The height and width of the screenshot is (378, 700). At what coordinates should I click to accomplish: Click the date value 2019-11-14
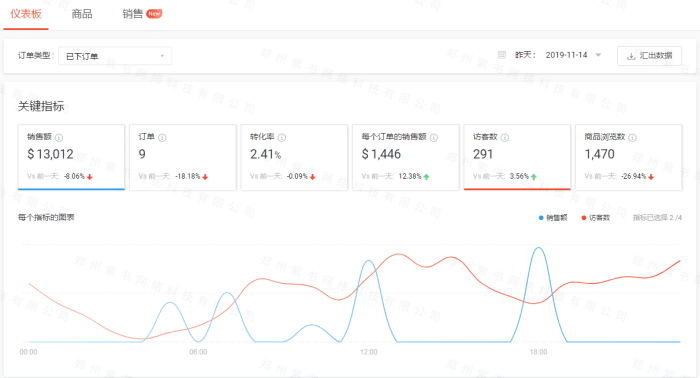566,55
